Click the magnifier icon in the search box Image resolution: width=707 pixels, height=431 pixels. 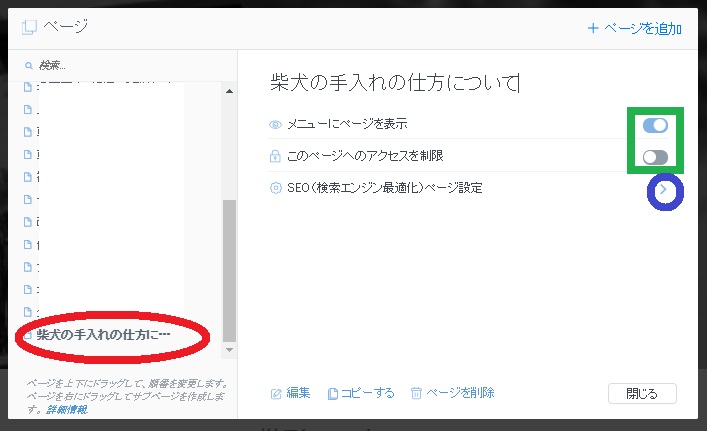pyautogui.click(x=28, y=66)
